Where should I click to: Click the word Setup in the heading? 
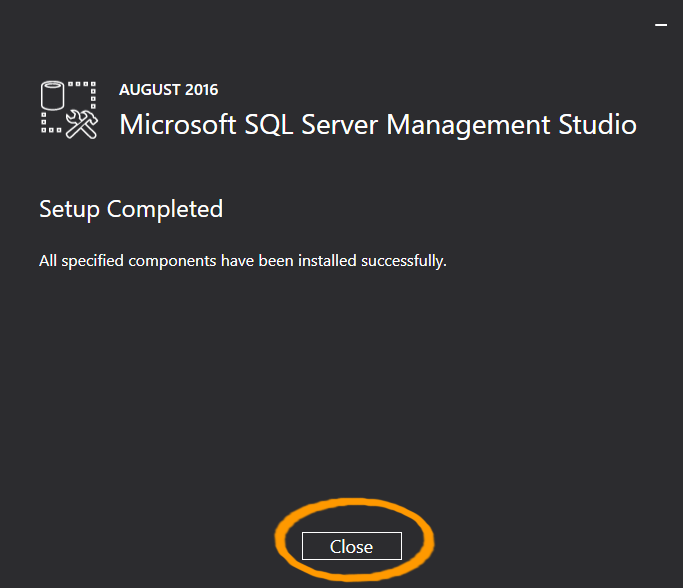(x=69, y=209)
